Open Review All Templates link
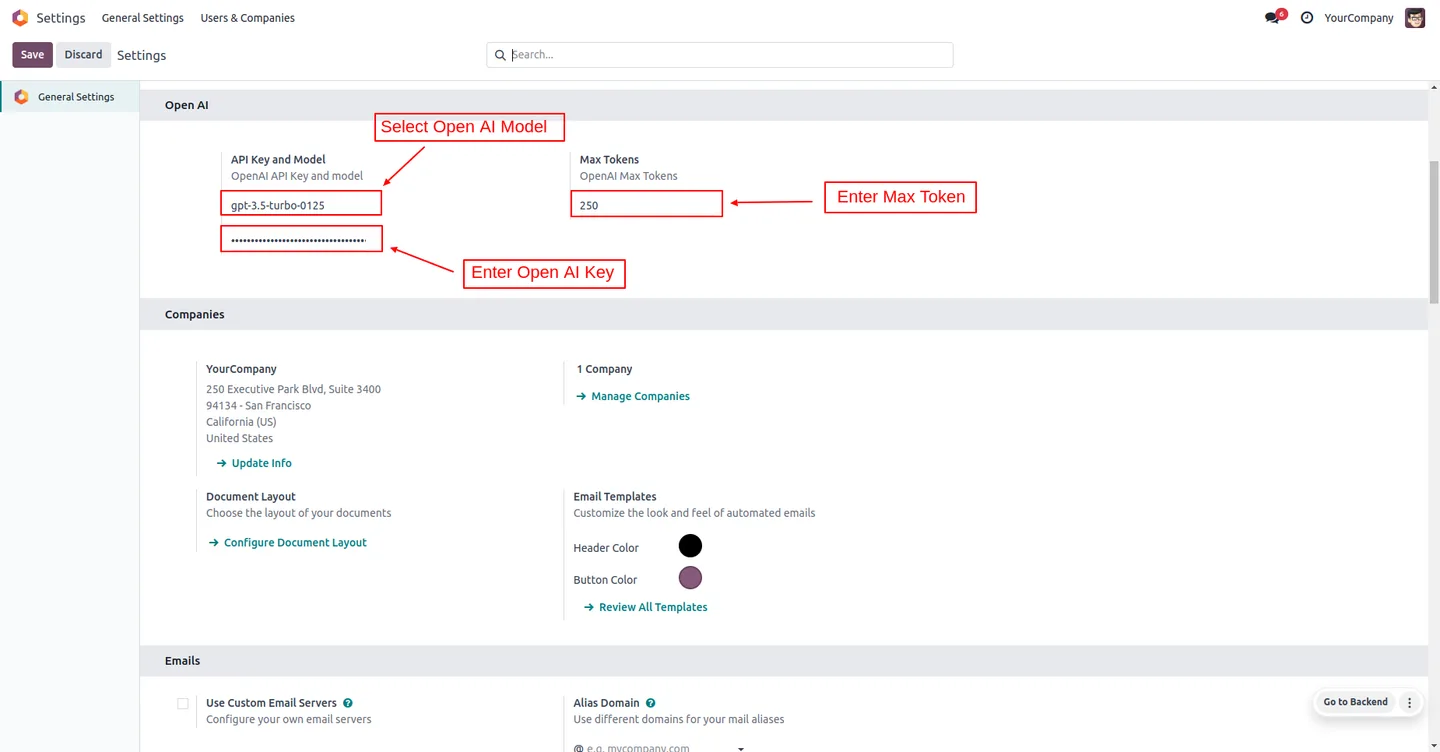 646,607
